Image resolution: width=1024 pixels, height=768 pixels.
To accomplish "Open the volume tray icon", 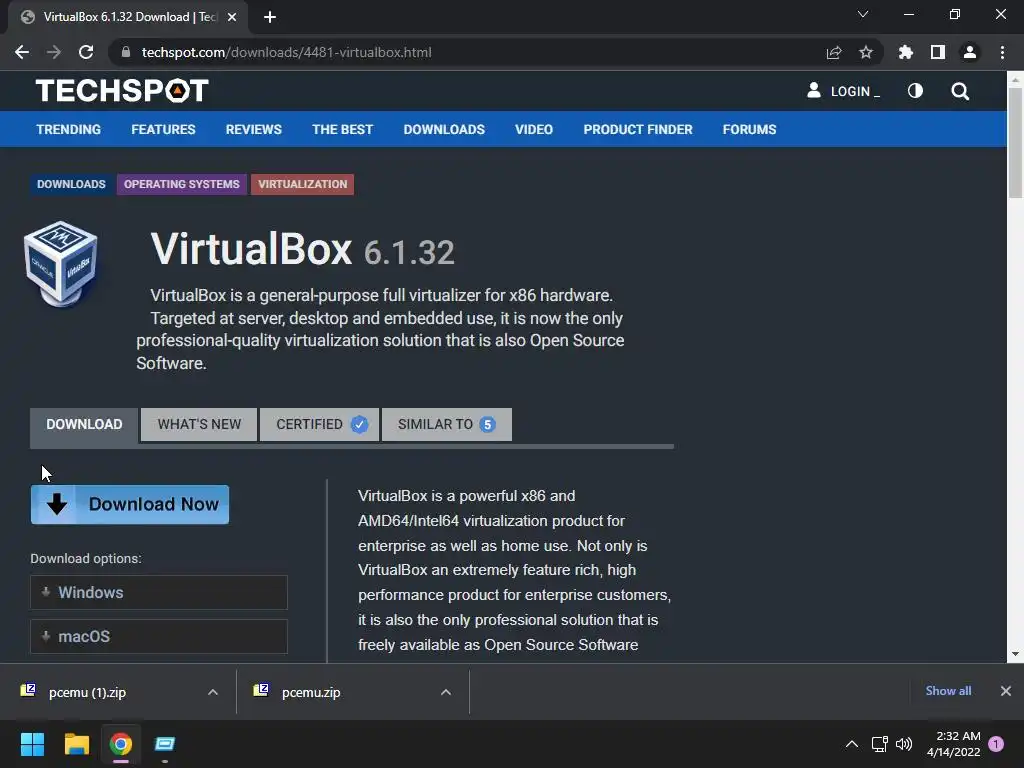I will coord(904,744).
